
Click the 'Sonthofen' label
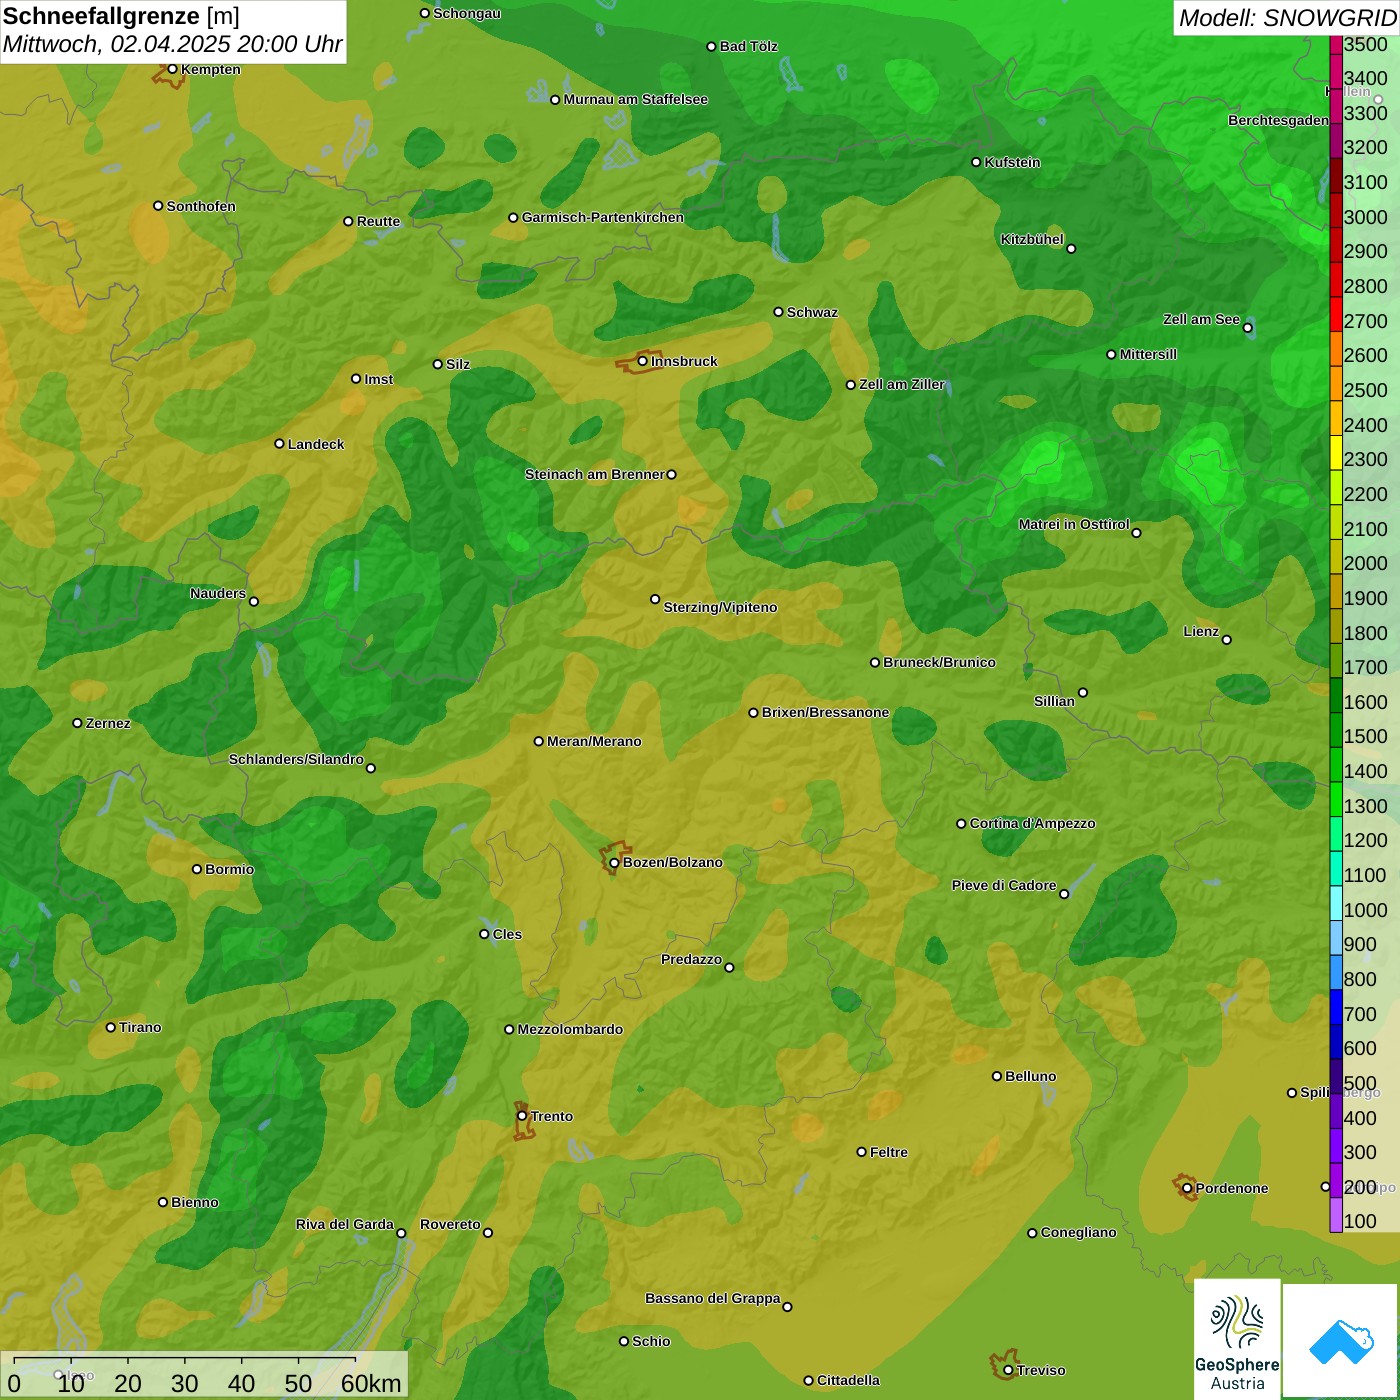pyautogui.click(x=201, y=206)
